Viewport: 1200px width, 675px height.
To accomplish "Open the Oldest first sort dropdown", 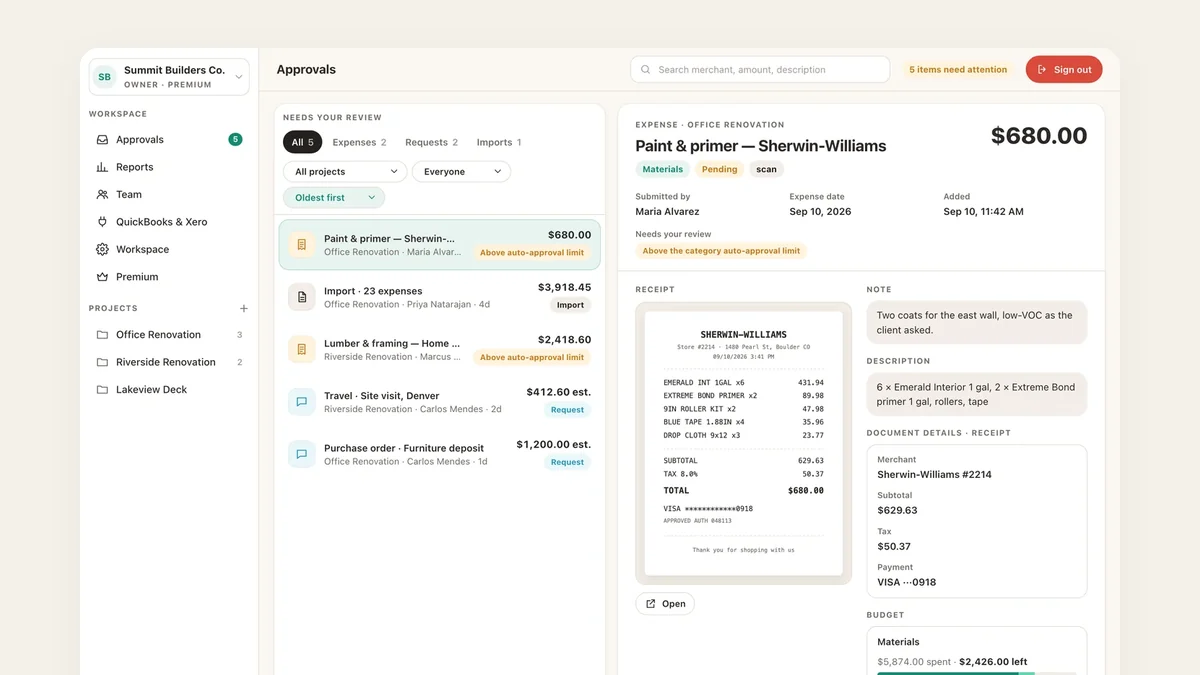I will pyautogui.click(x=334, y=198).
